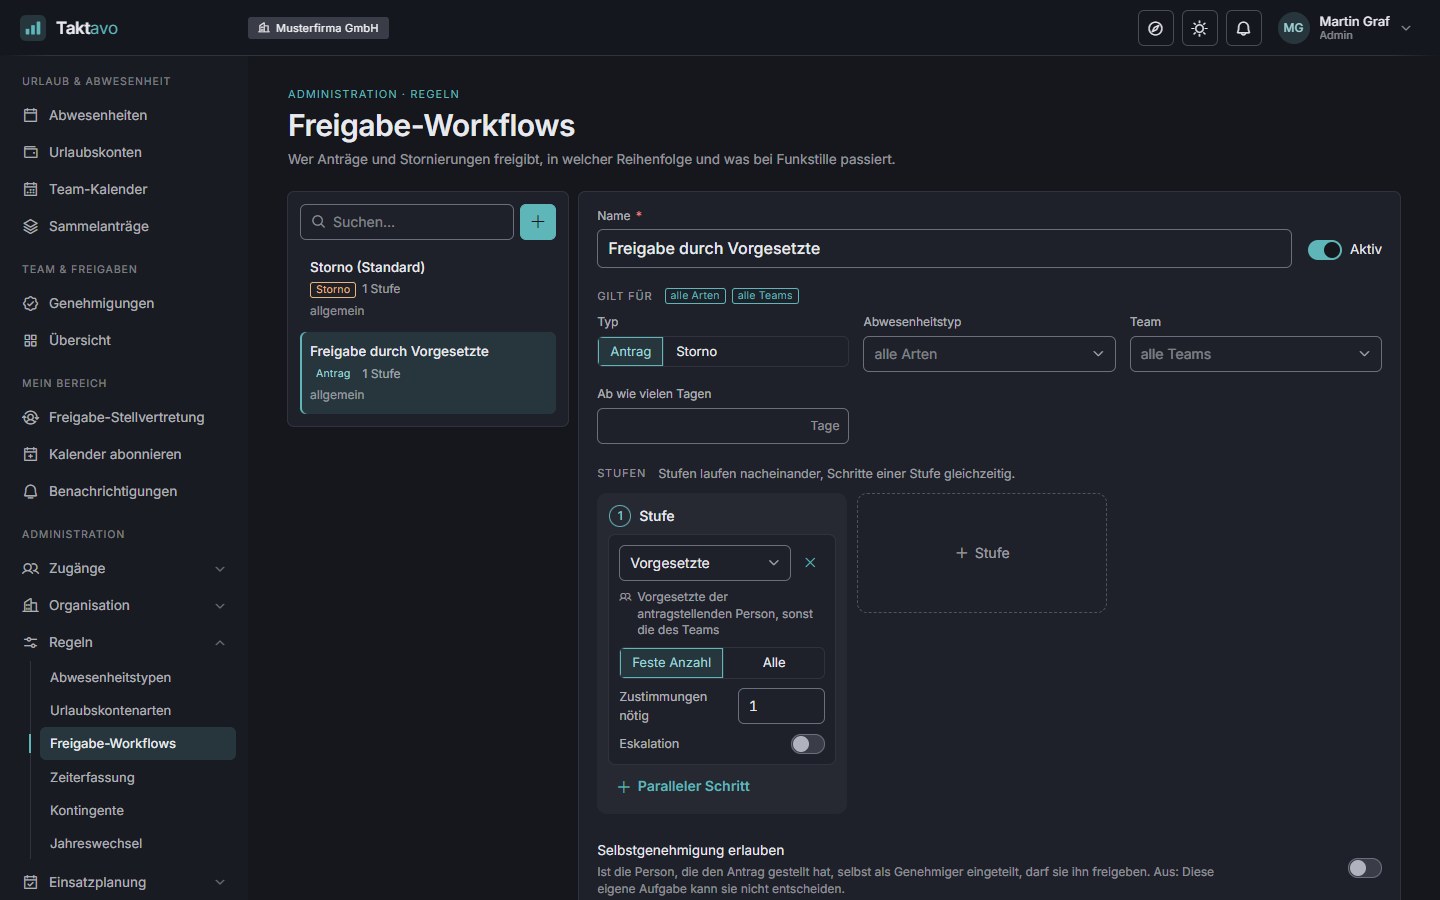Click the Abwesenheiten calendar icon
1440x900 pixels.
coord(31,115)
